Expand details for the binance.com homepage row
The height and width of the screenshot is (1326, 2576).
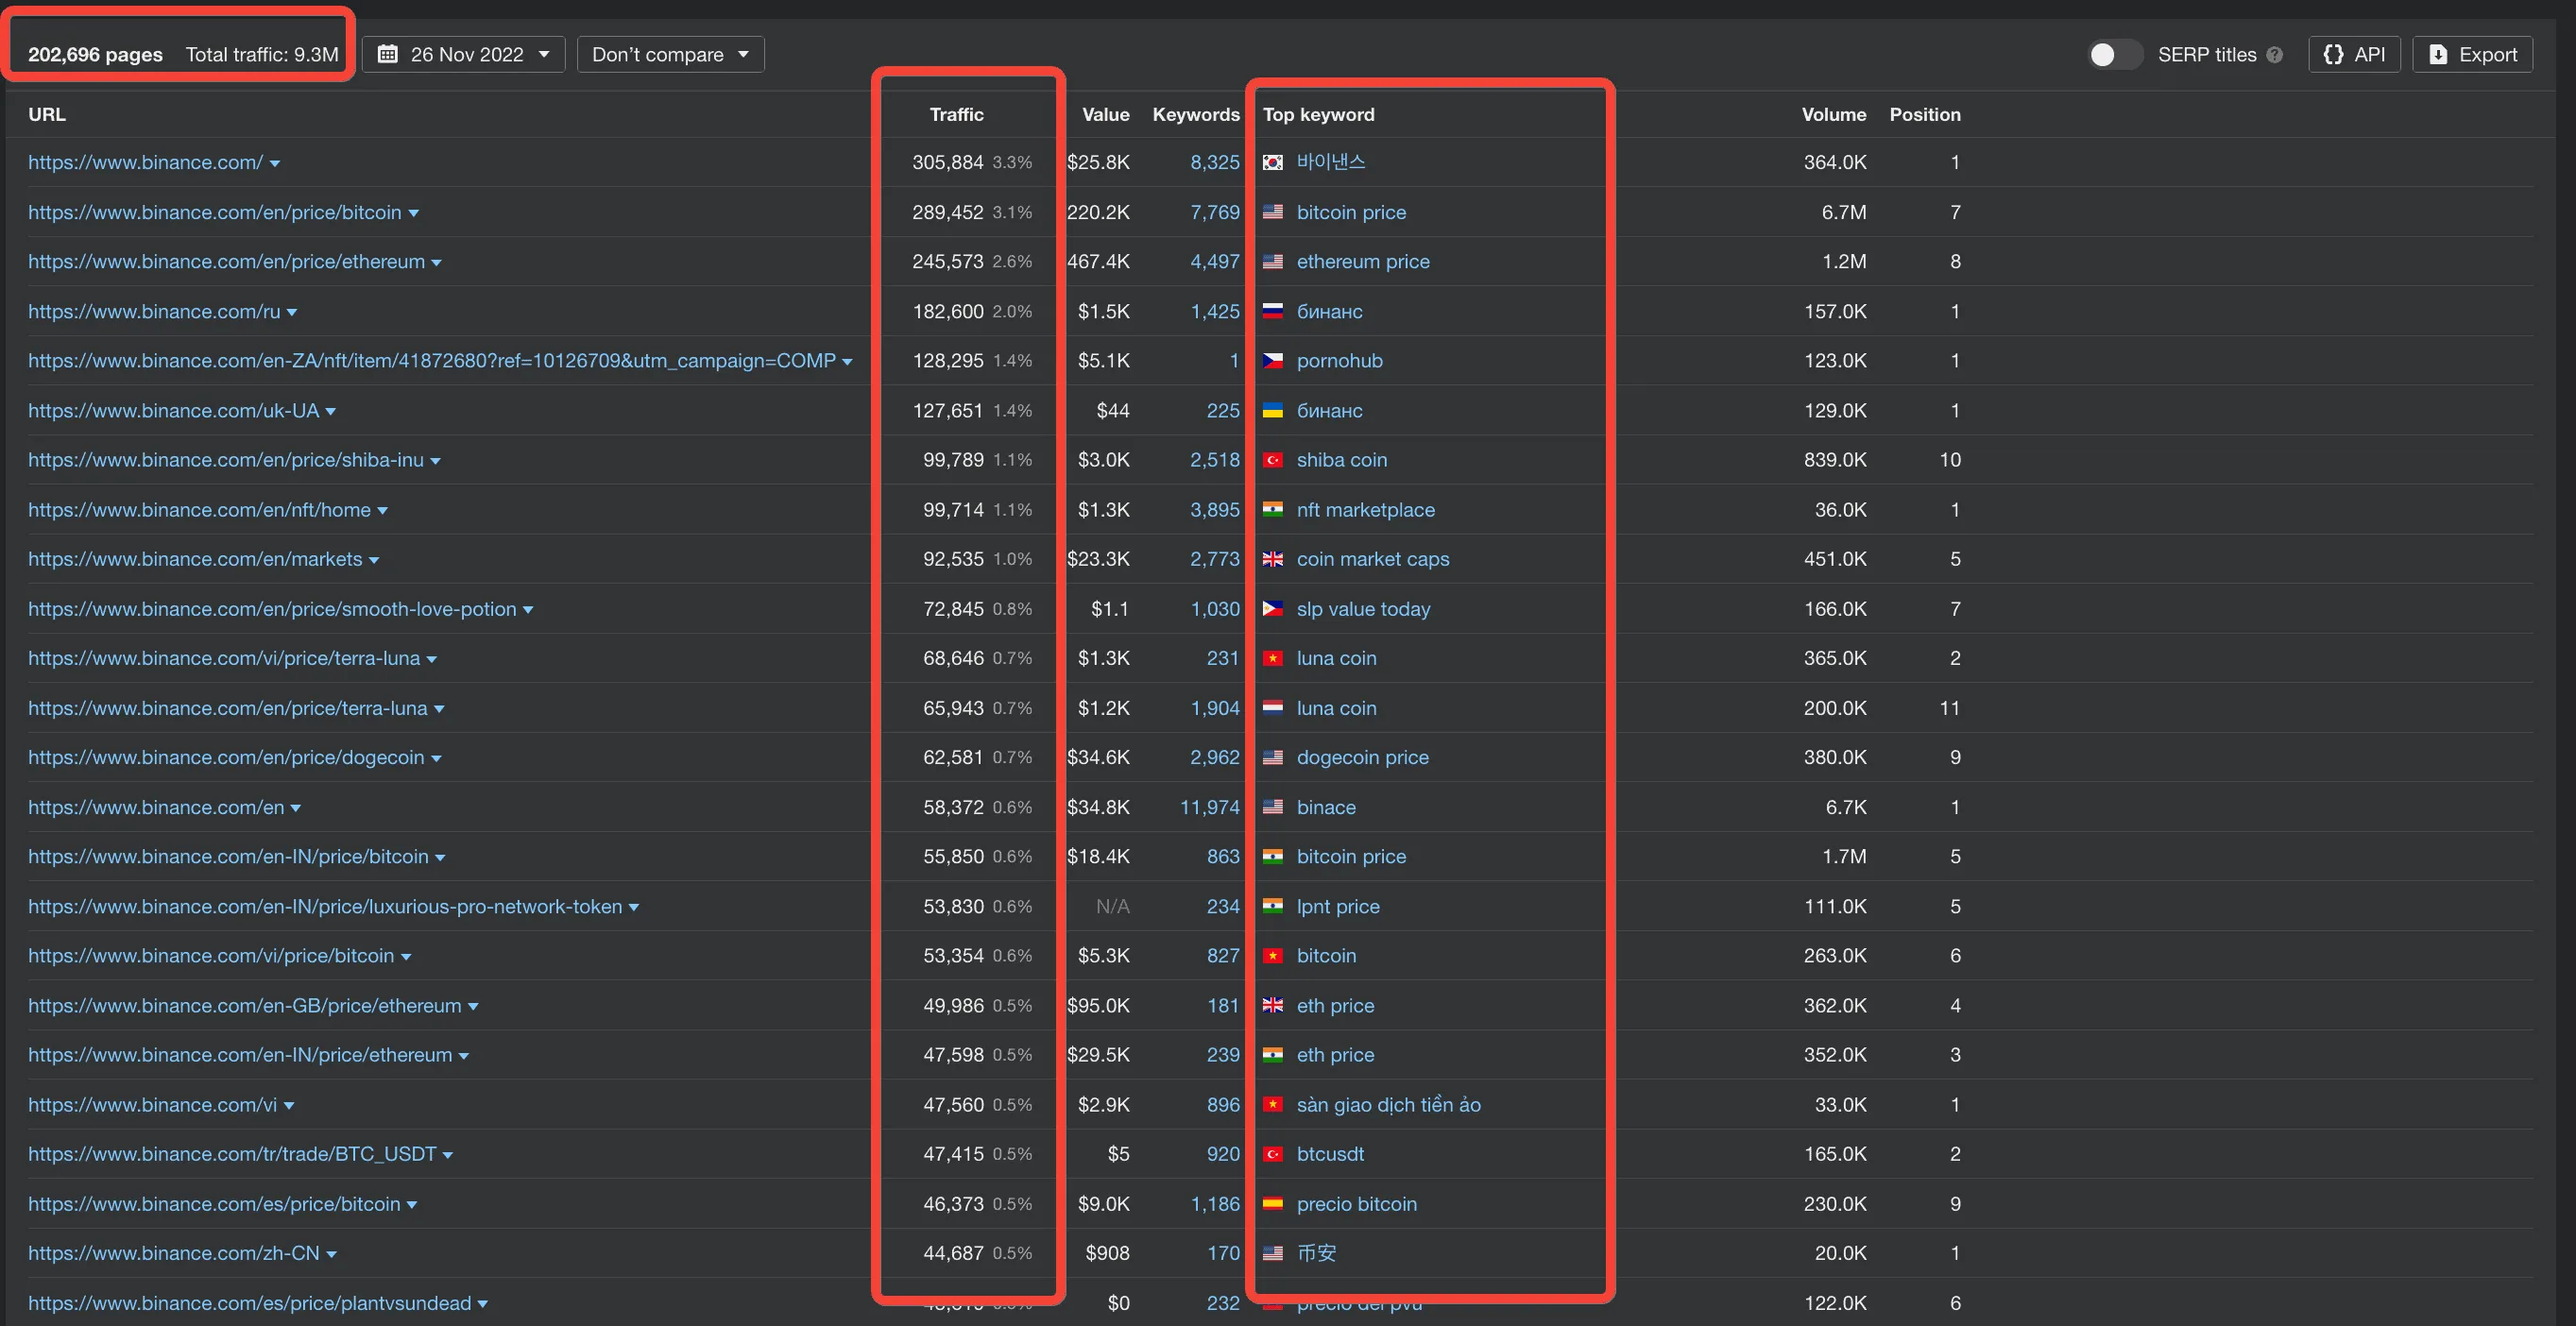pos(273,162)
